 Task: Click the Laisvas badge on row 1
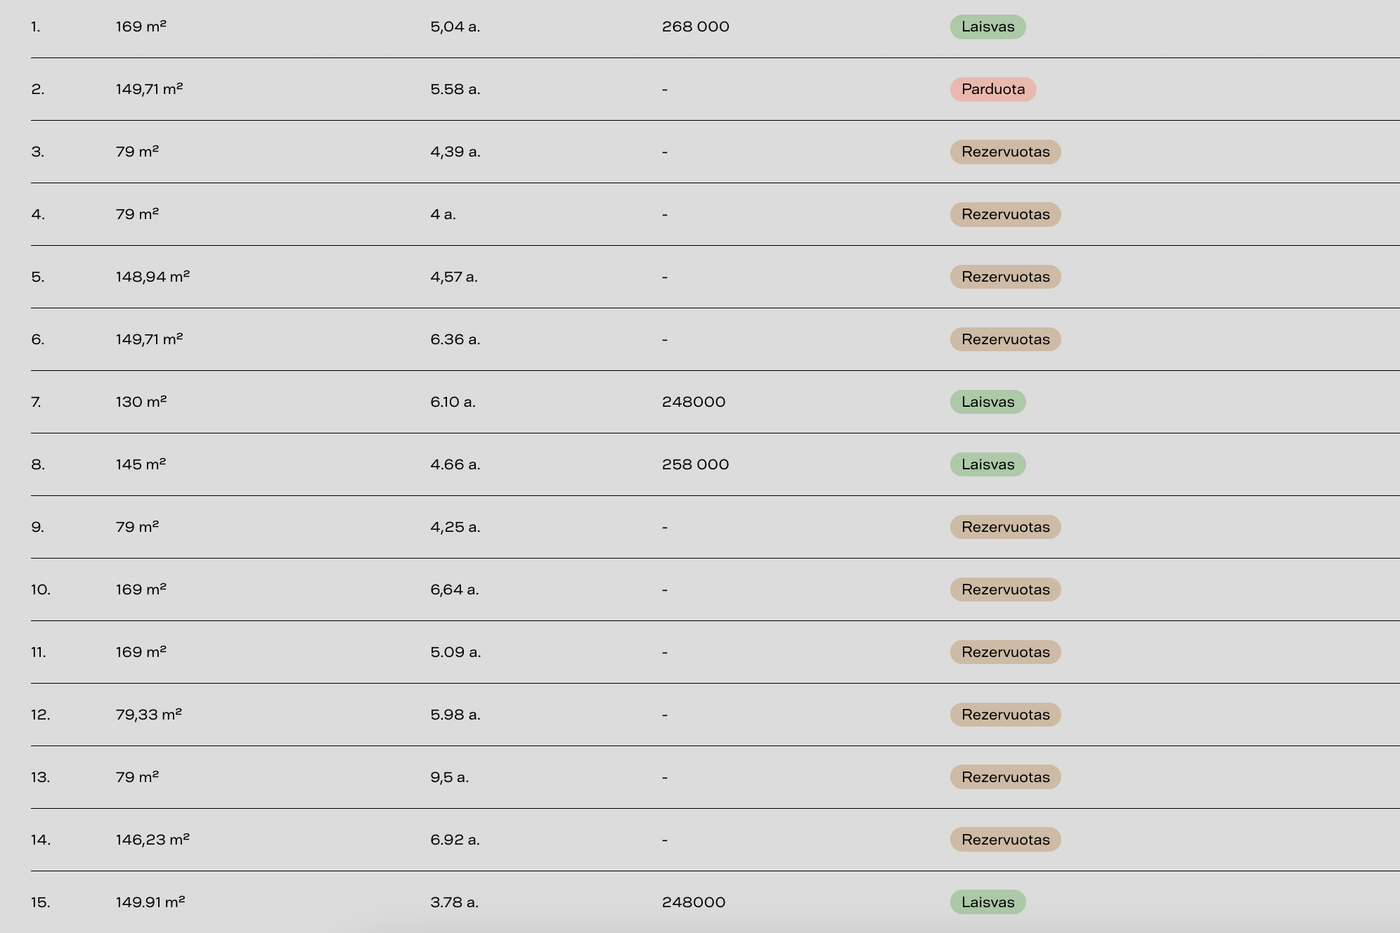(x=987, y=26)
